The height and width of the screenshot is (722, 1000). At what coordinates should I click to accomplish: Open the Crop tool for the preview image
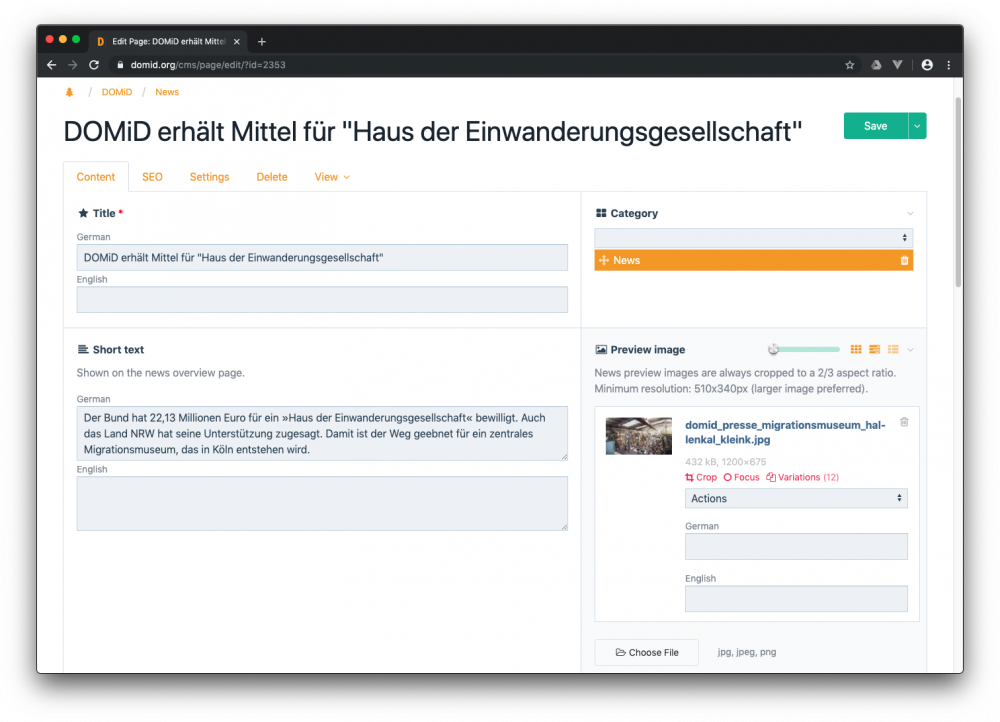700,477
